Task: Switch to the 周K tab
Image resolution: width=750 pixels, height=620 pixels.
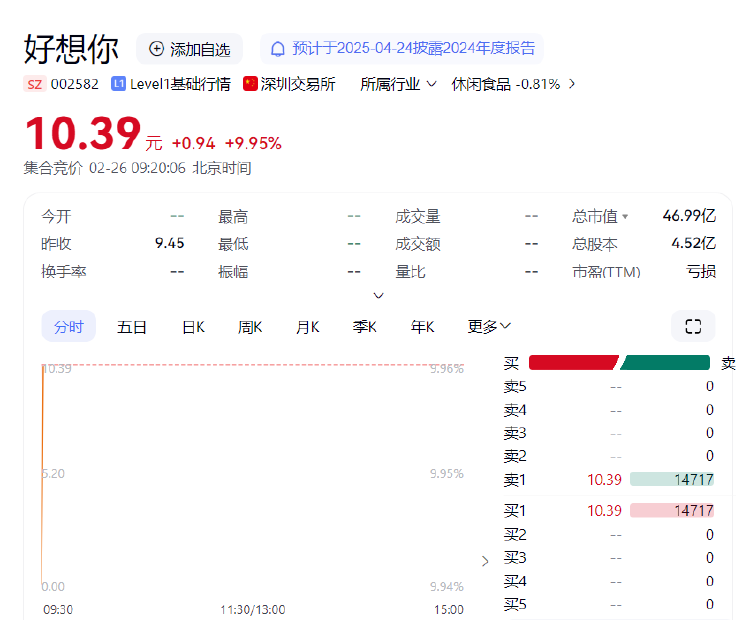Action: [x=250, y=327]
